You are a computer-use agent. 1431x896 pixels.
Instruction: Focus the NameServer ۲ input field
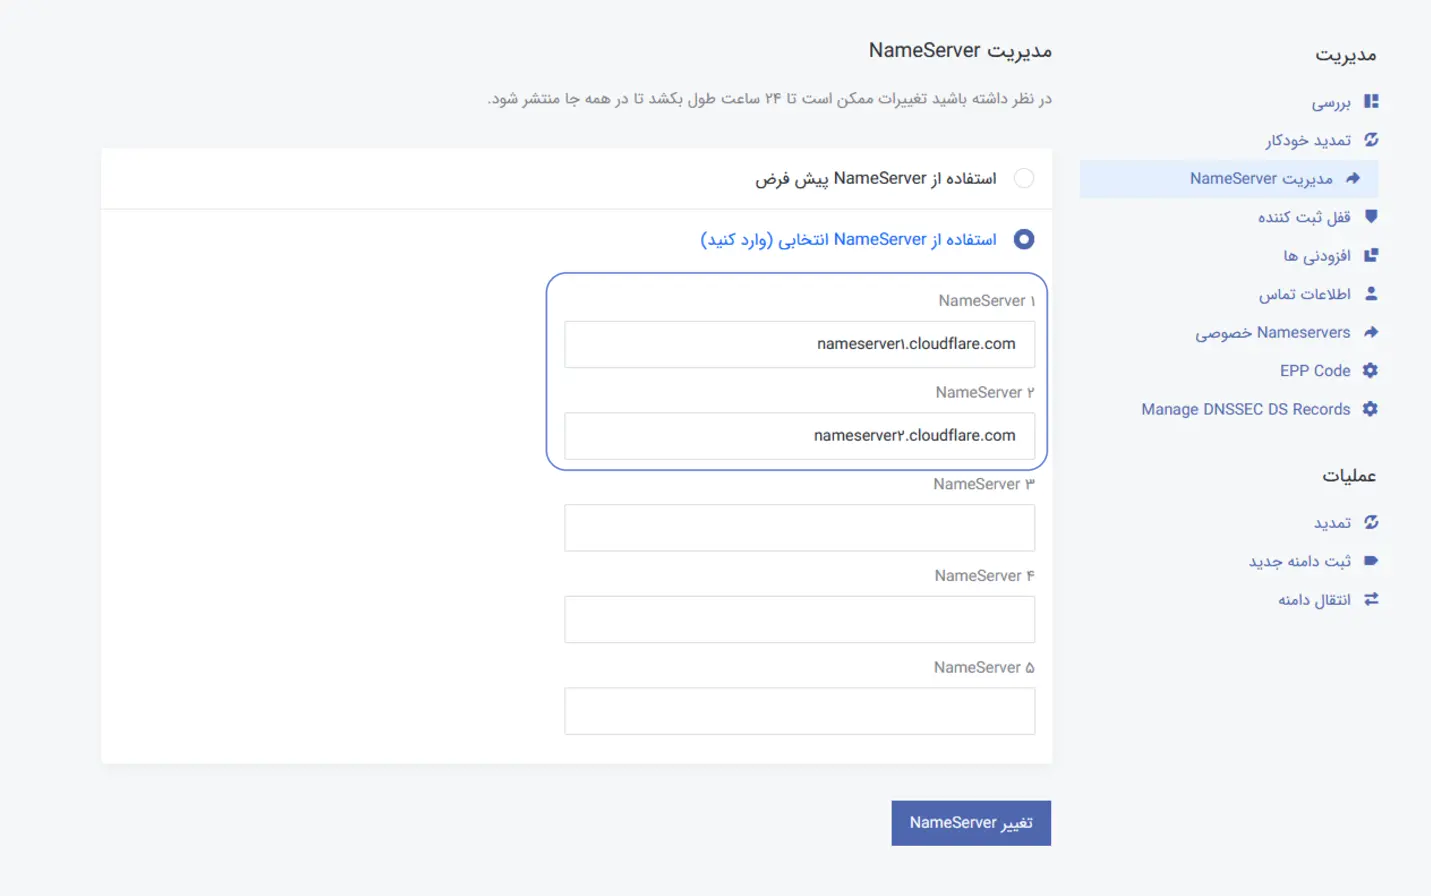click(x=799, y=436)
